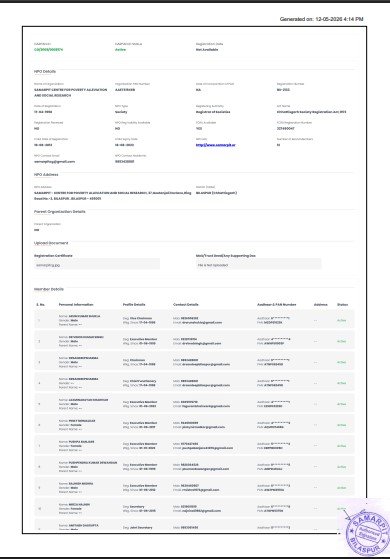This screenshot has height=559, width=390.
Task: Select the Profile Details column header
Action: coord(134,305)
